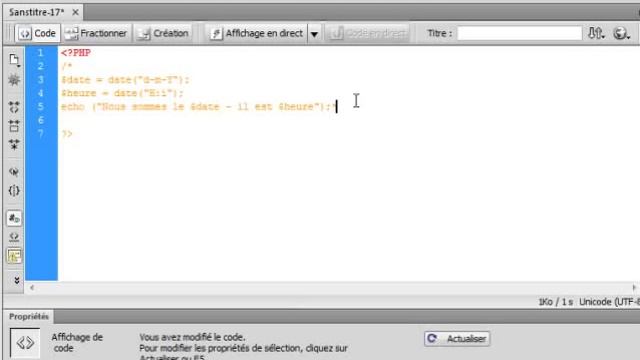
Task: Open the preview in browser globe icon
Action: [x=621, y=33]
